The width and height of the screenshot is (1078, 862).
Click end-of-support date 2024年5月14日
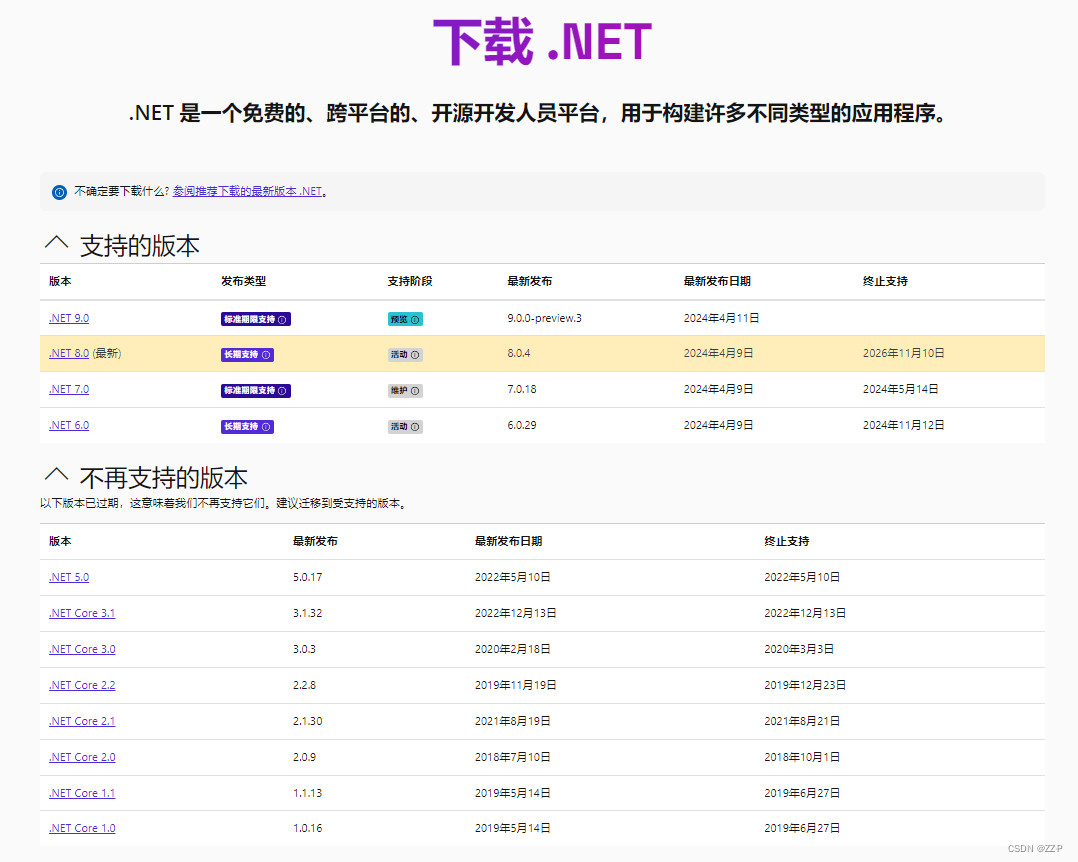901,389
